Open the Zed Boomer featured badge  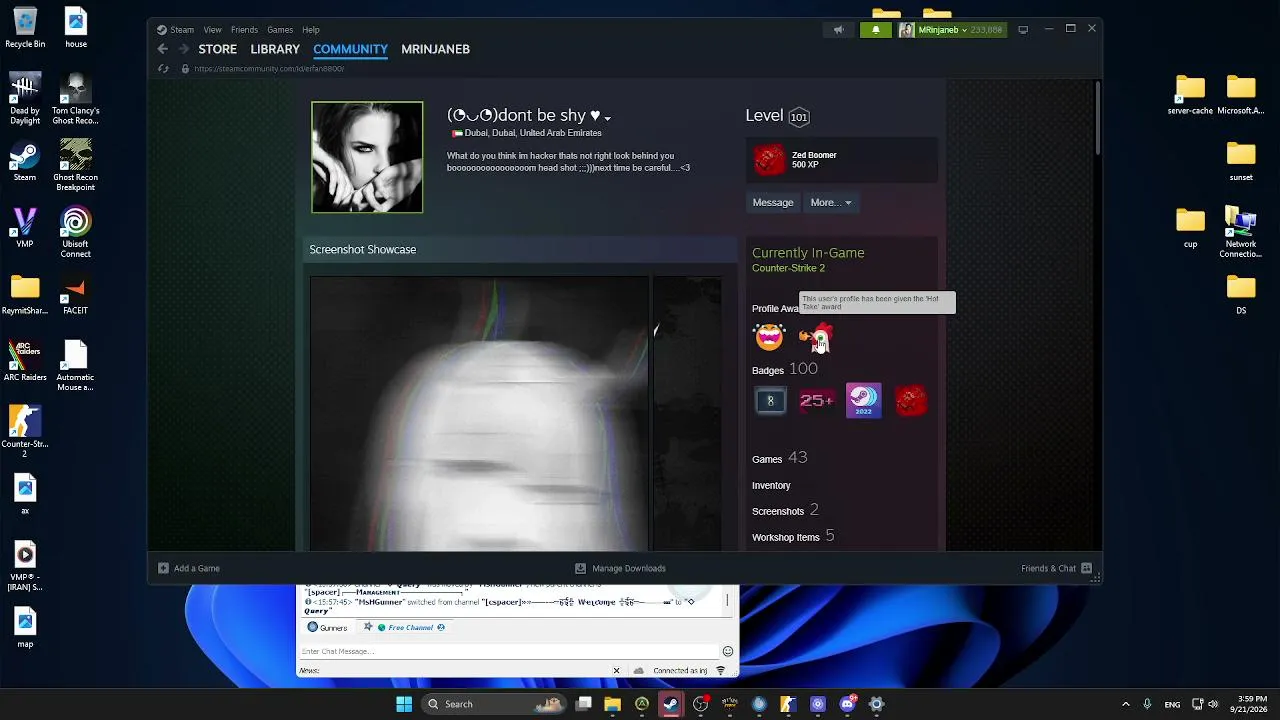(770, 159)
